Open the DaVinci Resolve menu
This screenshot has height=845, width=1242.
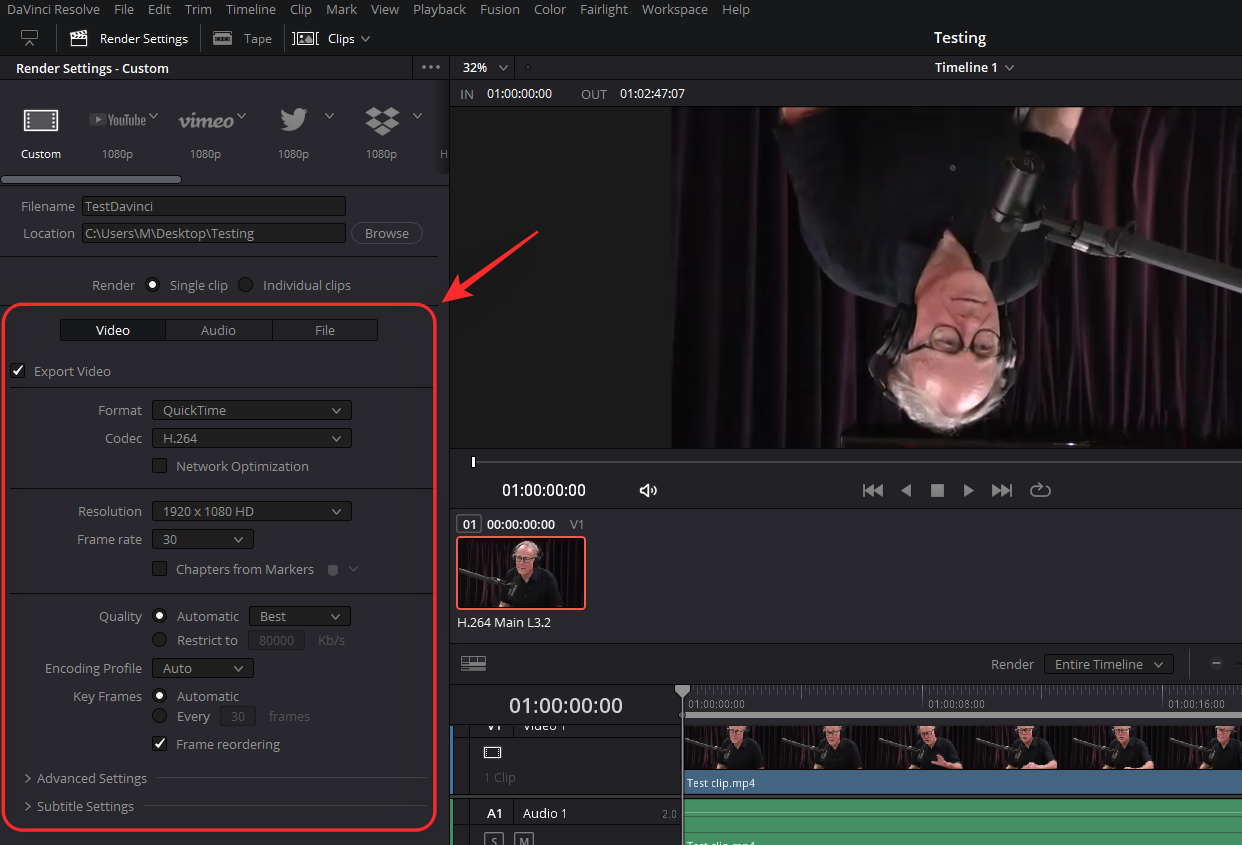pos(53,9)
